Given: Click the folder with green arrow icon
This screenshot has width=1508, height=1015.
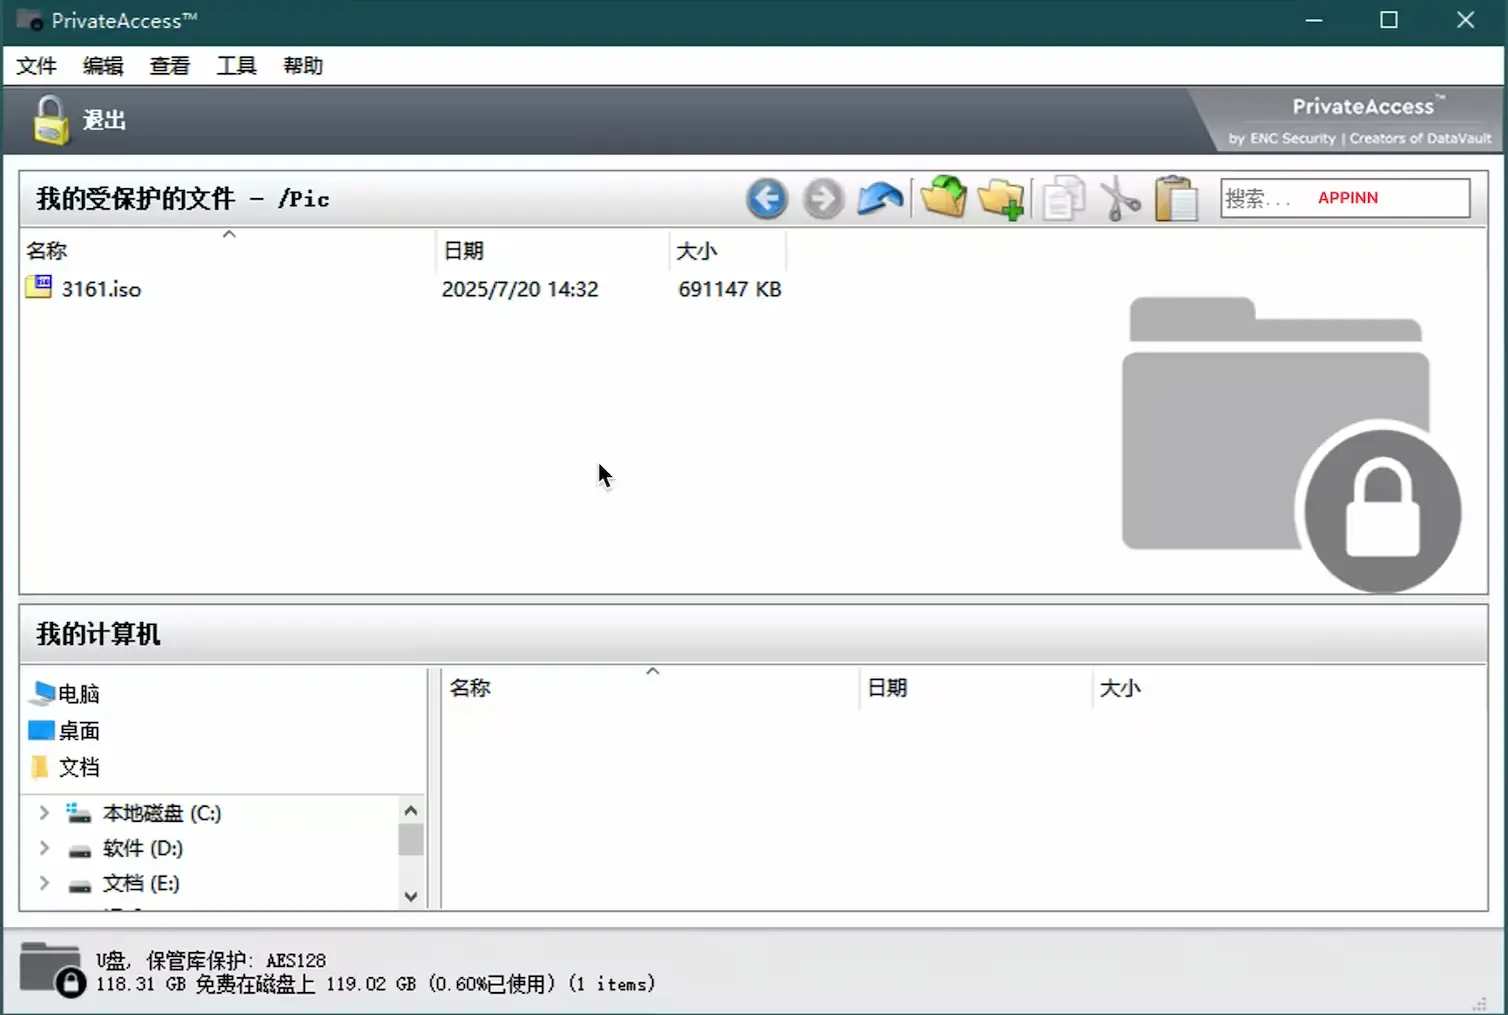Looking at the screenshot, I should tap(943, 197).
